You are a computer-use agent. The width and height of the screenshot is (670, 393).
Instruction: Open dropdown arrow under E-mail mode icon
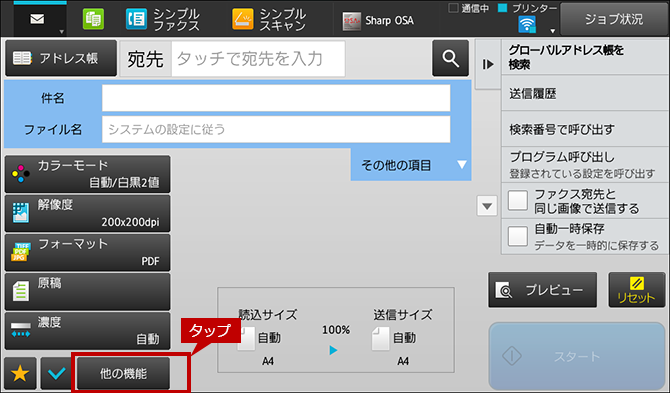click(62, 32)
